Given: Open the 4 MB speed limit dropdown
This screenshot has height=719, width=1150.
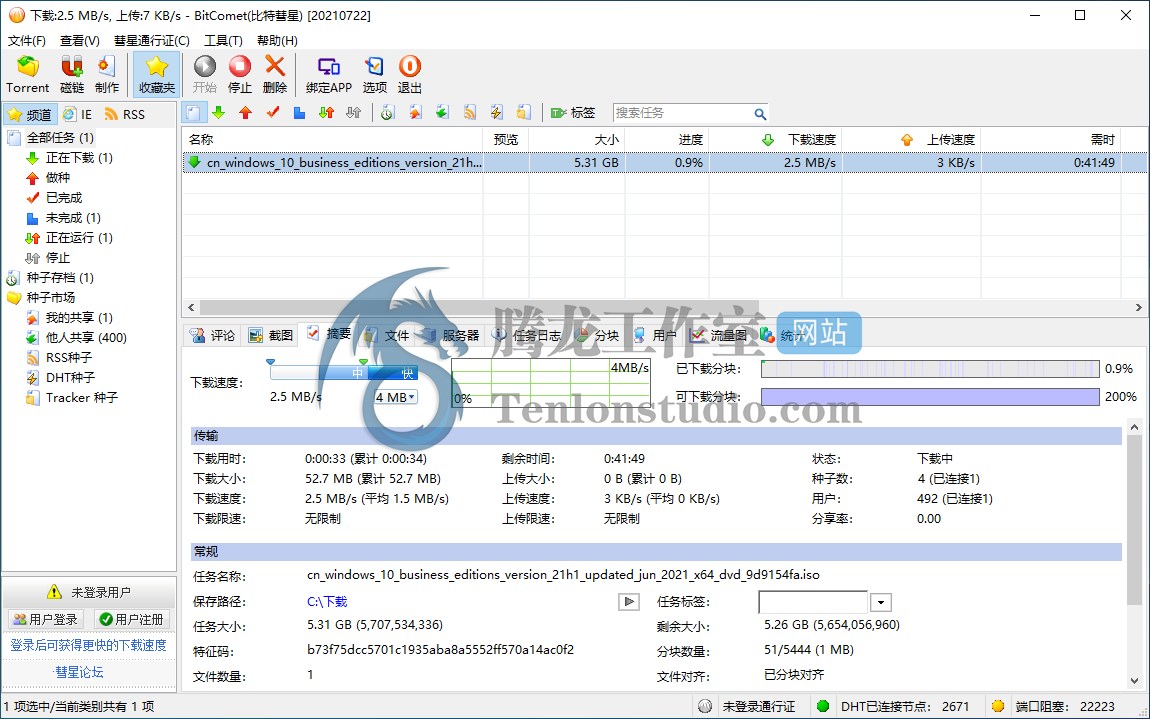Looking at the screenshot, I should [396, 397].
